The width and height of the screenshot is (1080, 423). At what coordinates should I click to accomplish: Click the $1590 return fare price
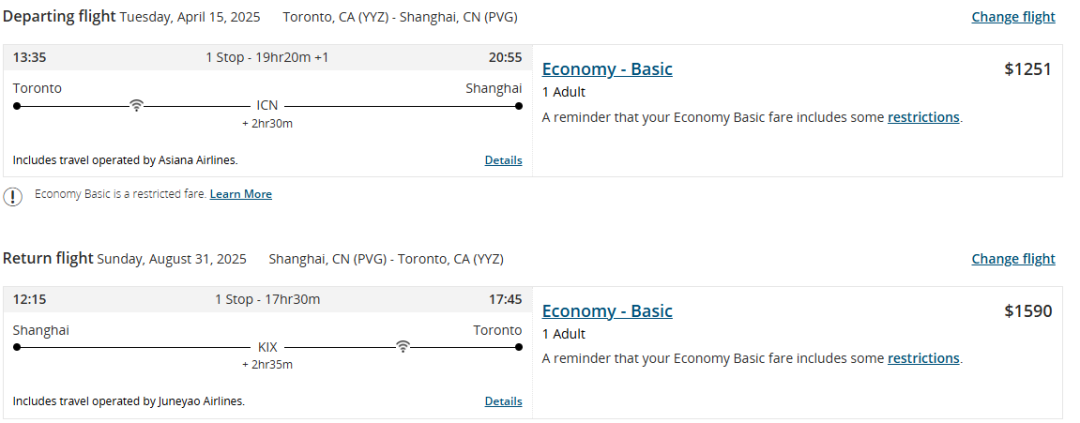click(1028, 311)
